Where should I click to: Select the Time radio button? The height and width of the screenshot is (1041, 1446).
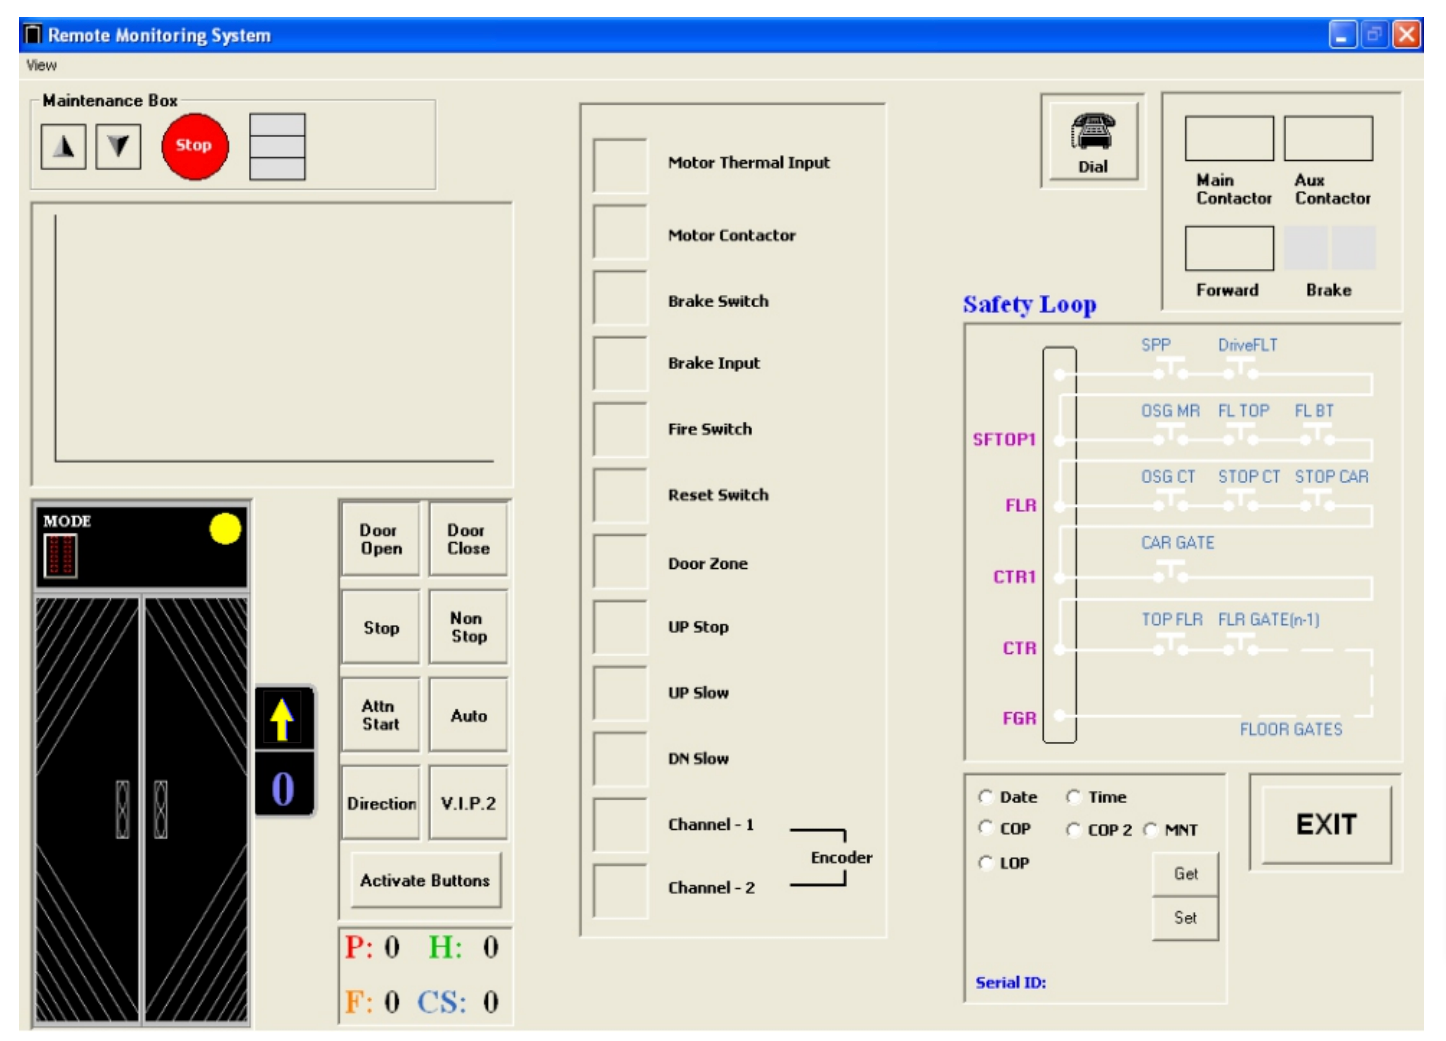pos(1074,797)
